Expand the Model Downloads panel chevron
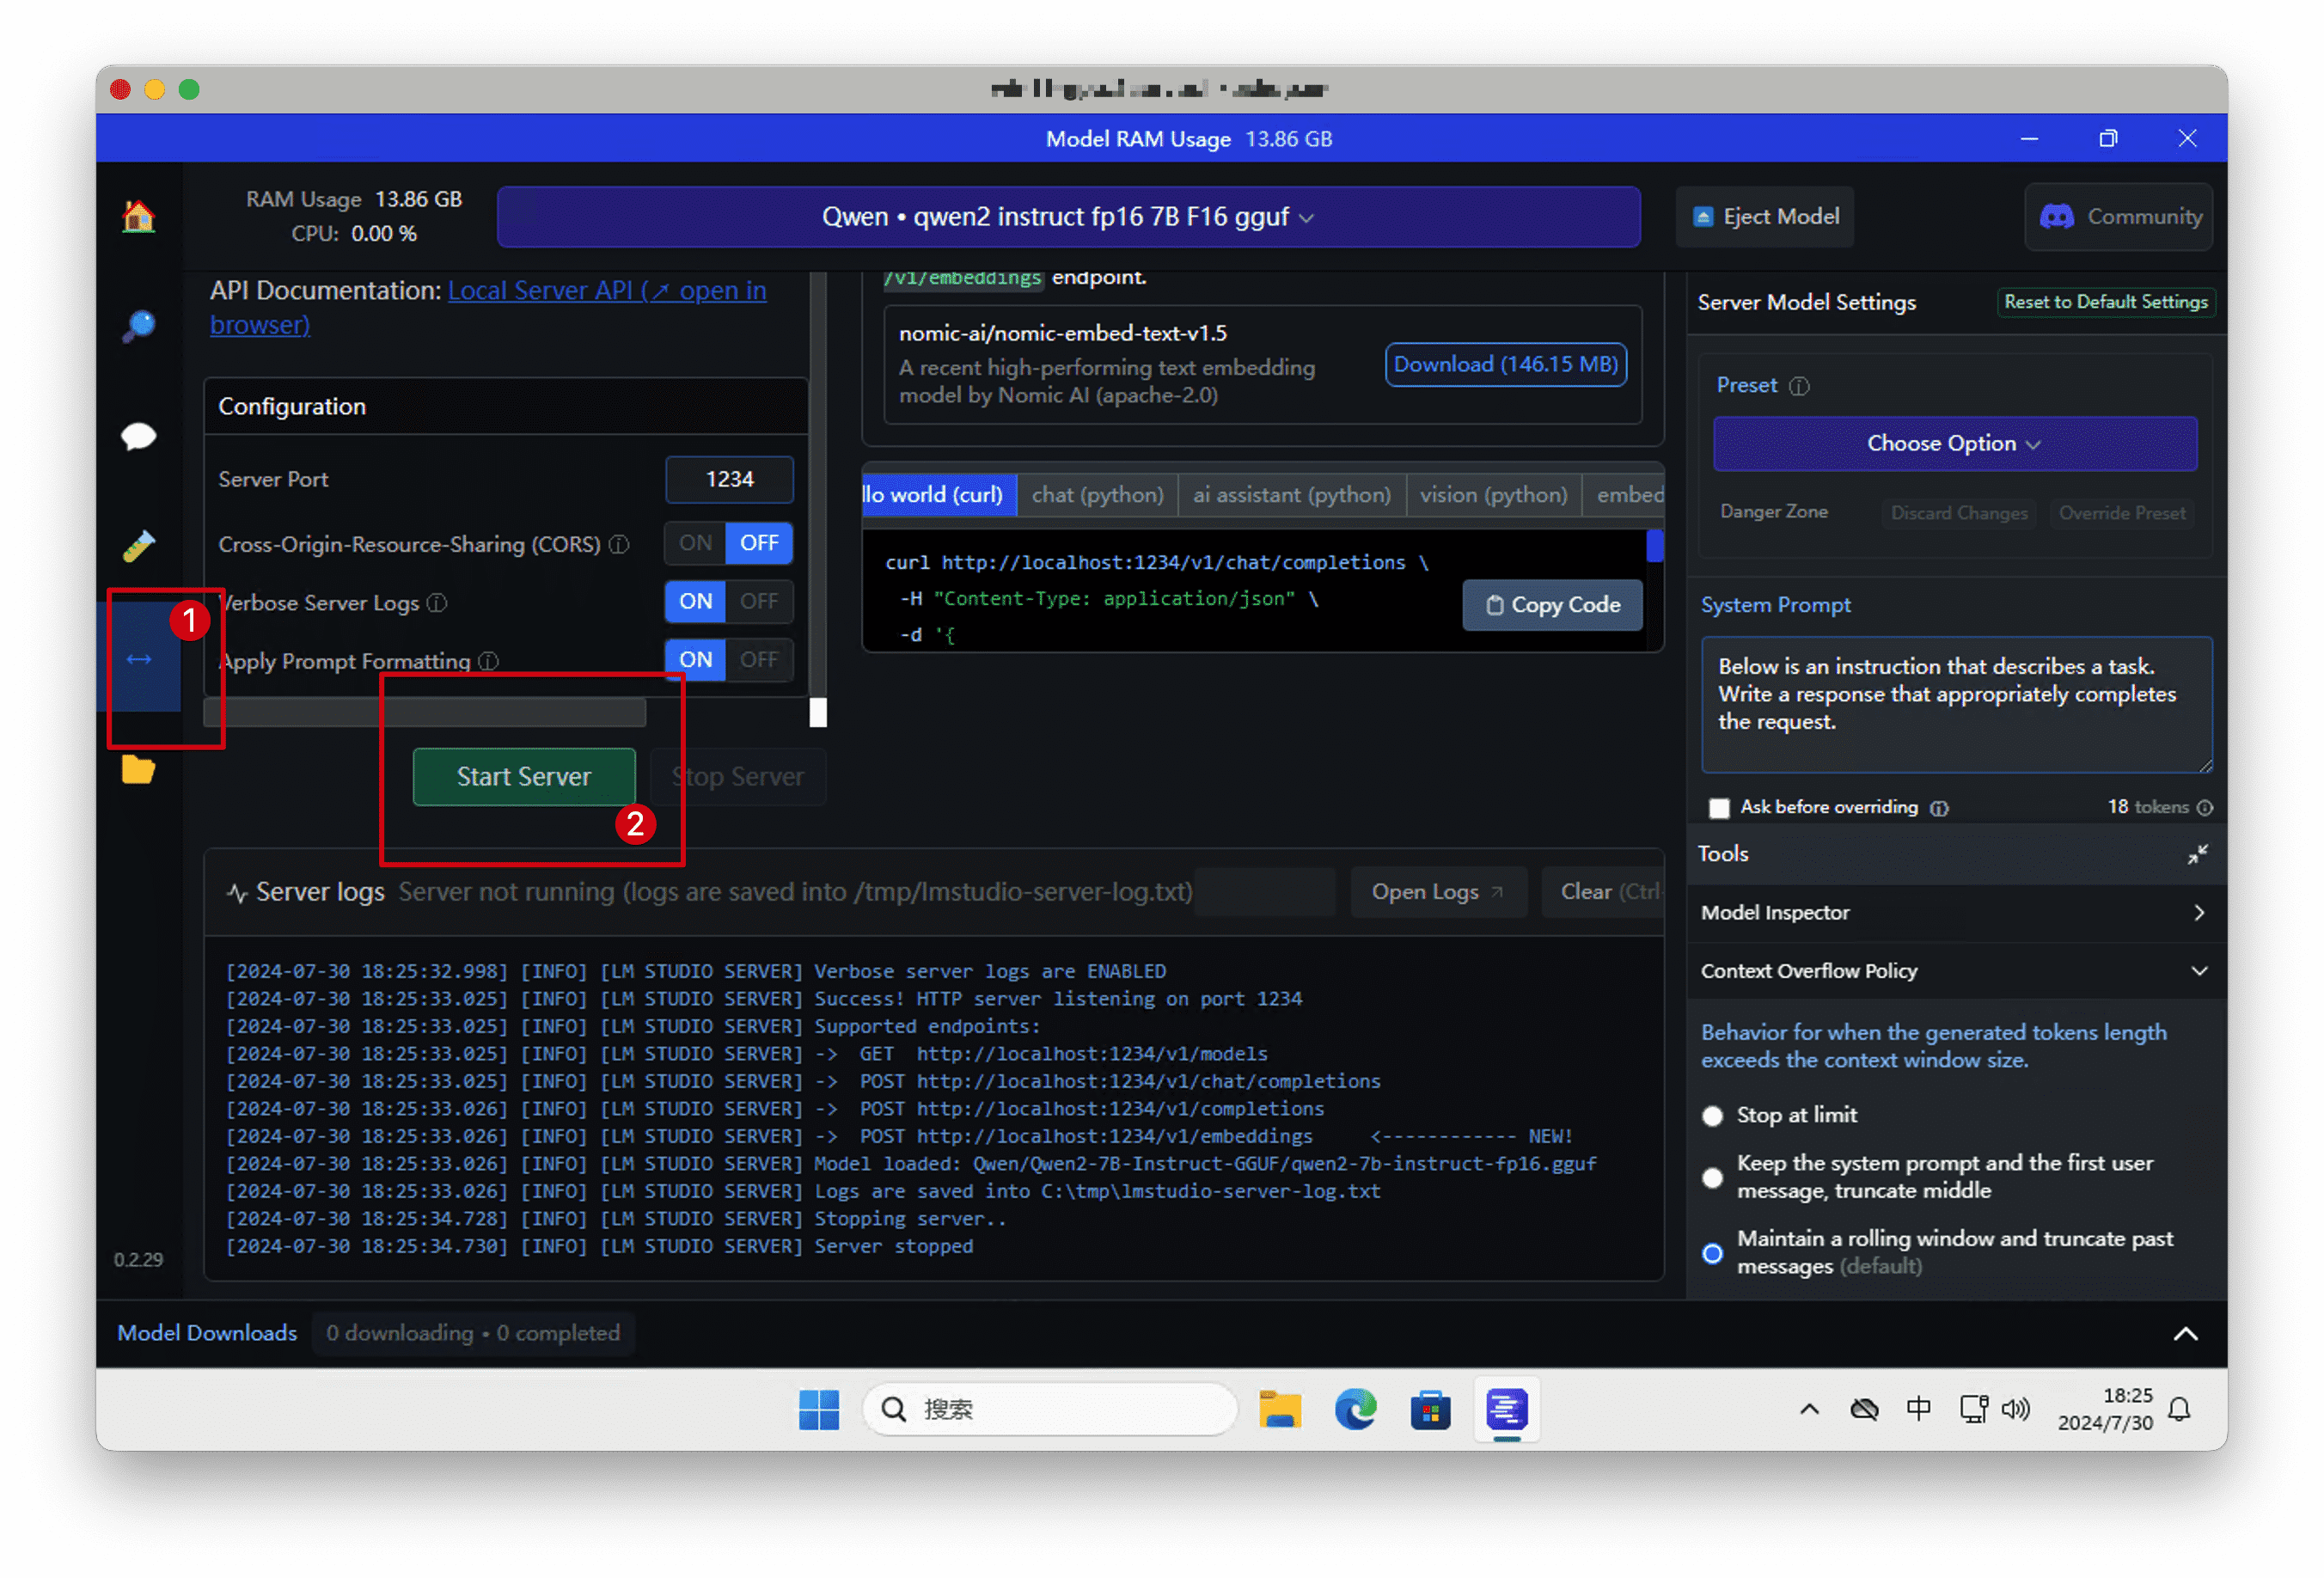The image size is (2324, 1578). [2185, 1334]
